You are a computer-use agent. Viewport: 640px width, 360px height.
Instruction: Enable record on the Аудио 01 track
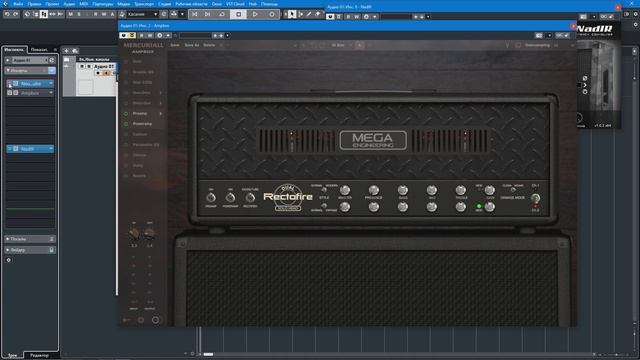[x=98, y=73]
